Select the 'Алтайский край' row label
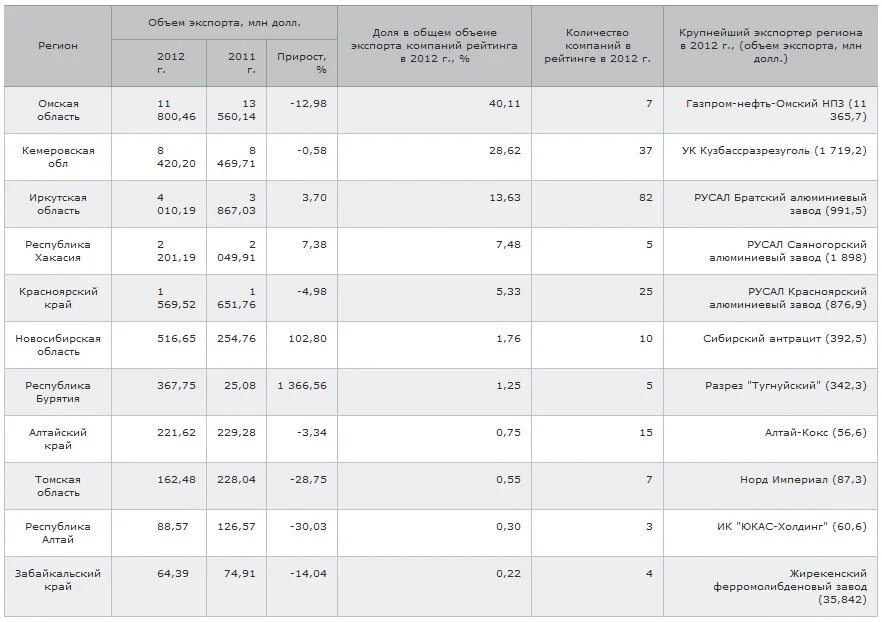The width and height of the screenshot is (882, 622). click(x=58, y=439)
